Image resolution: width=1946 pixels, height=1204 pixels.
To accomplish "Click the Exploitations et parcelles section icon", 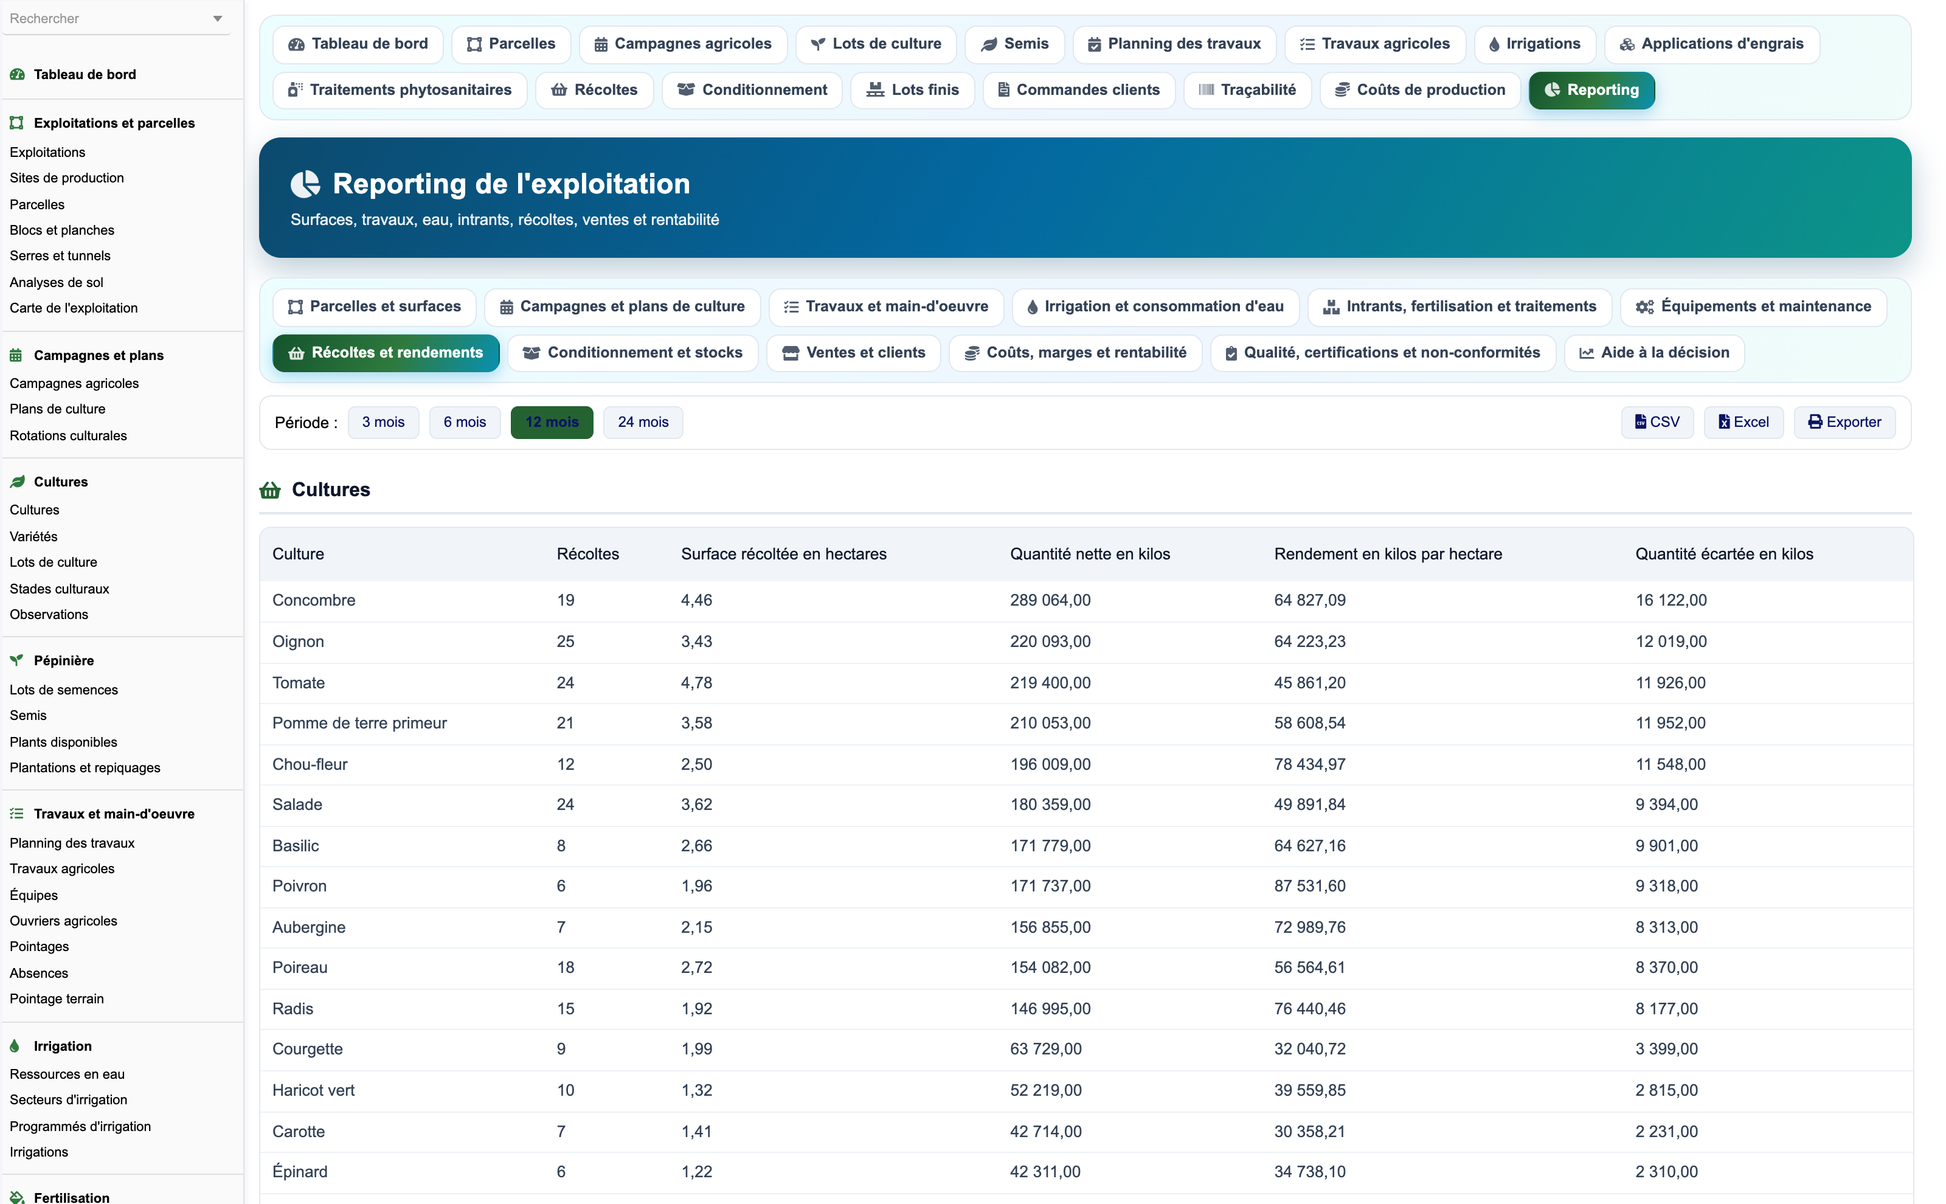I will (17, 123).
